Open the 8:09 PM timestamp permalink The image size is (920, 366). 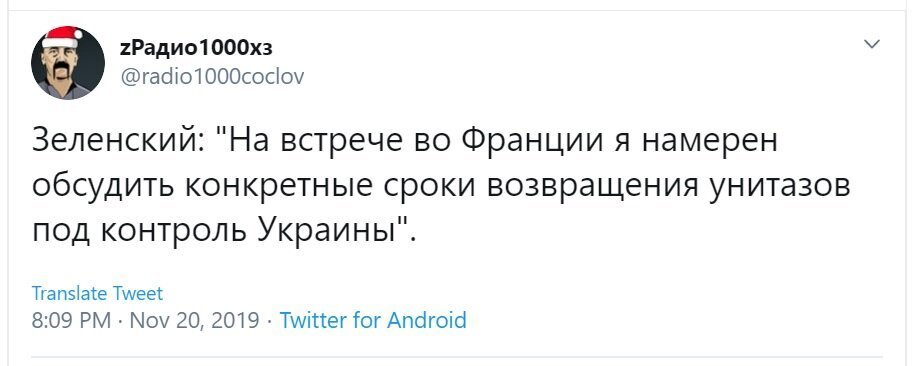71,320
